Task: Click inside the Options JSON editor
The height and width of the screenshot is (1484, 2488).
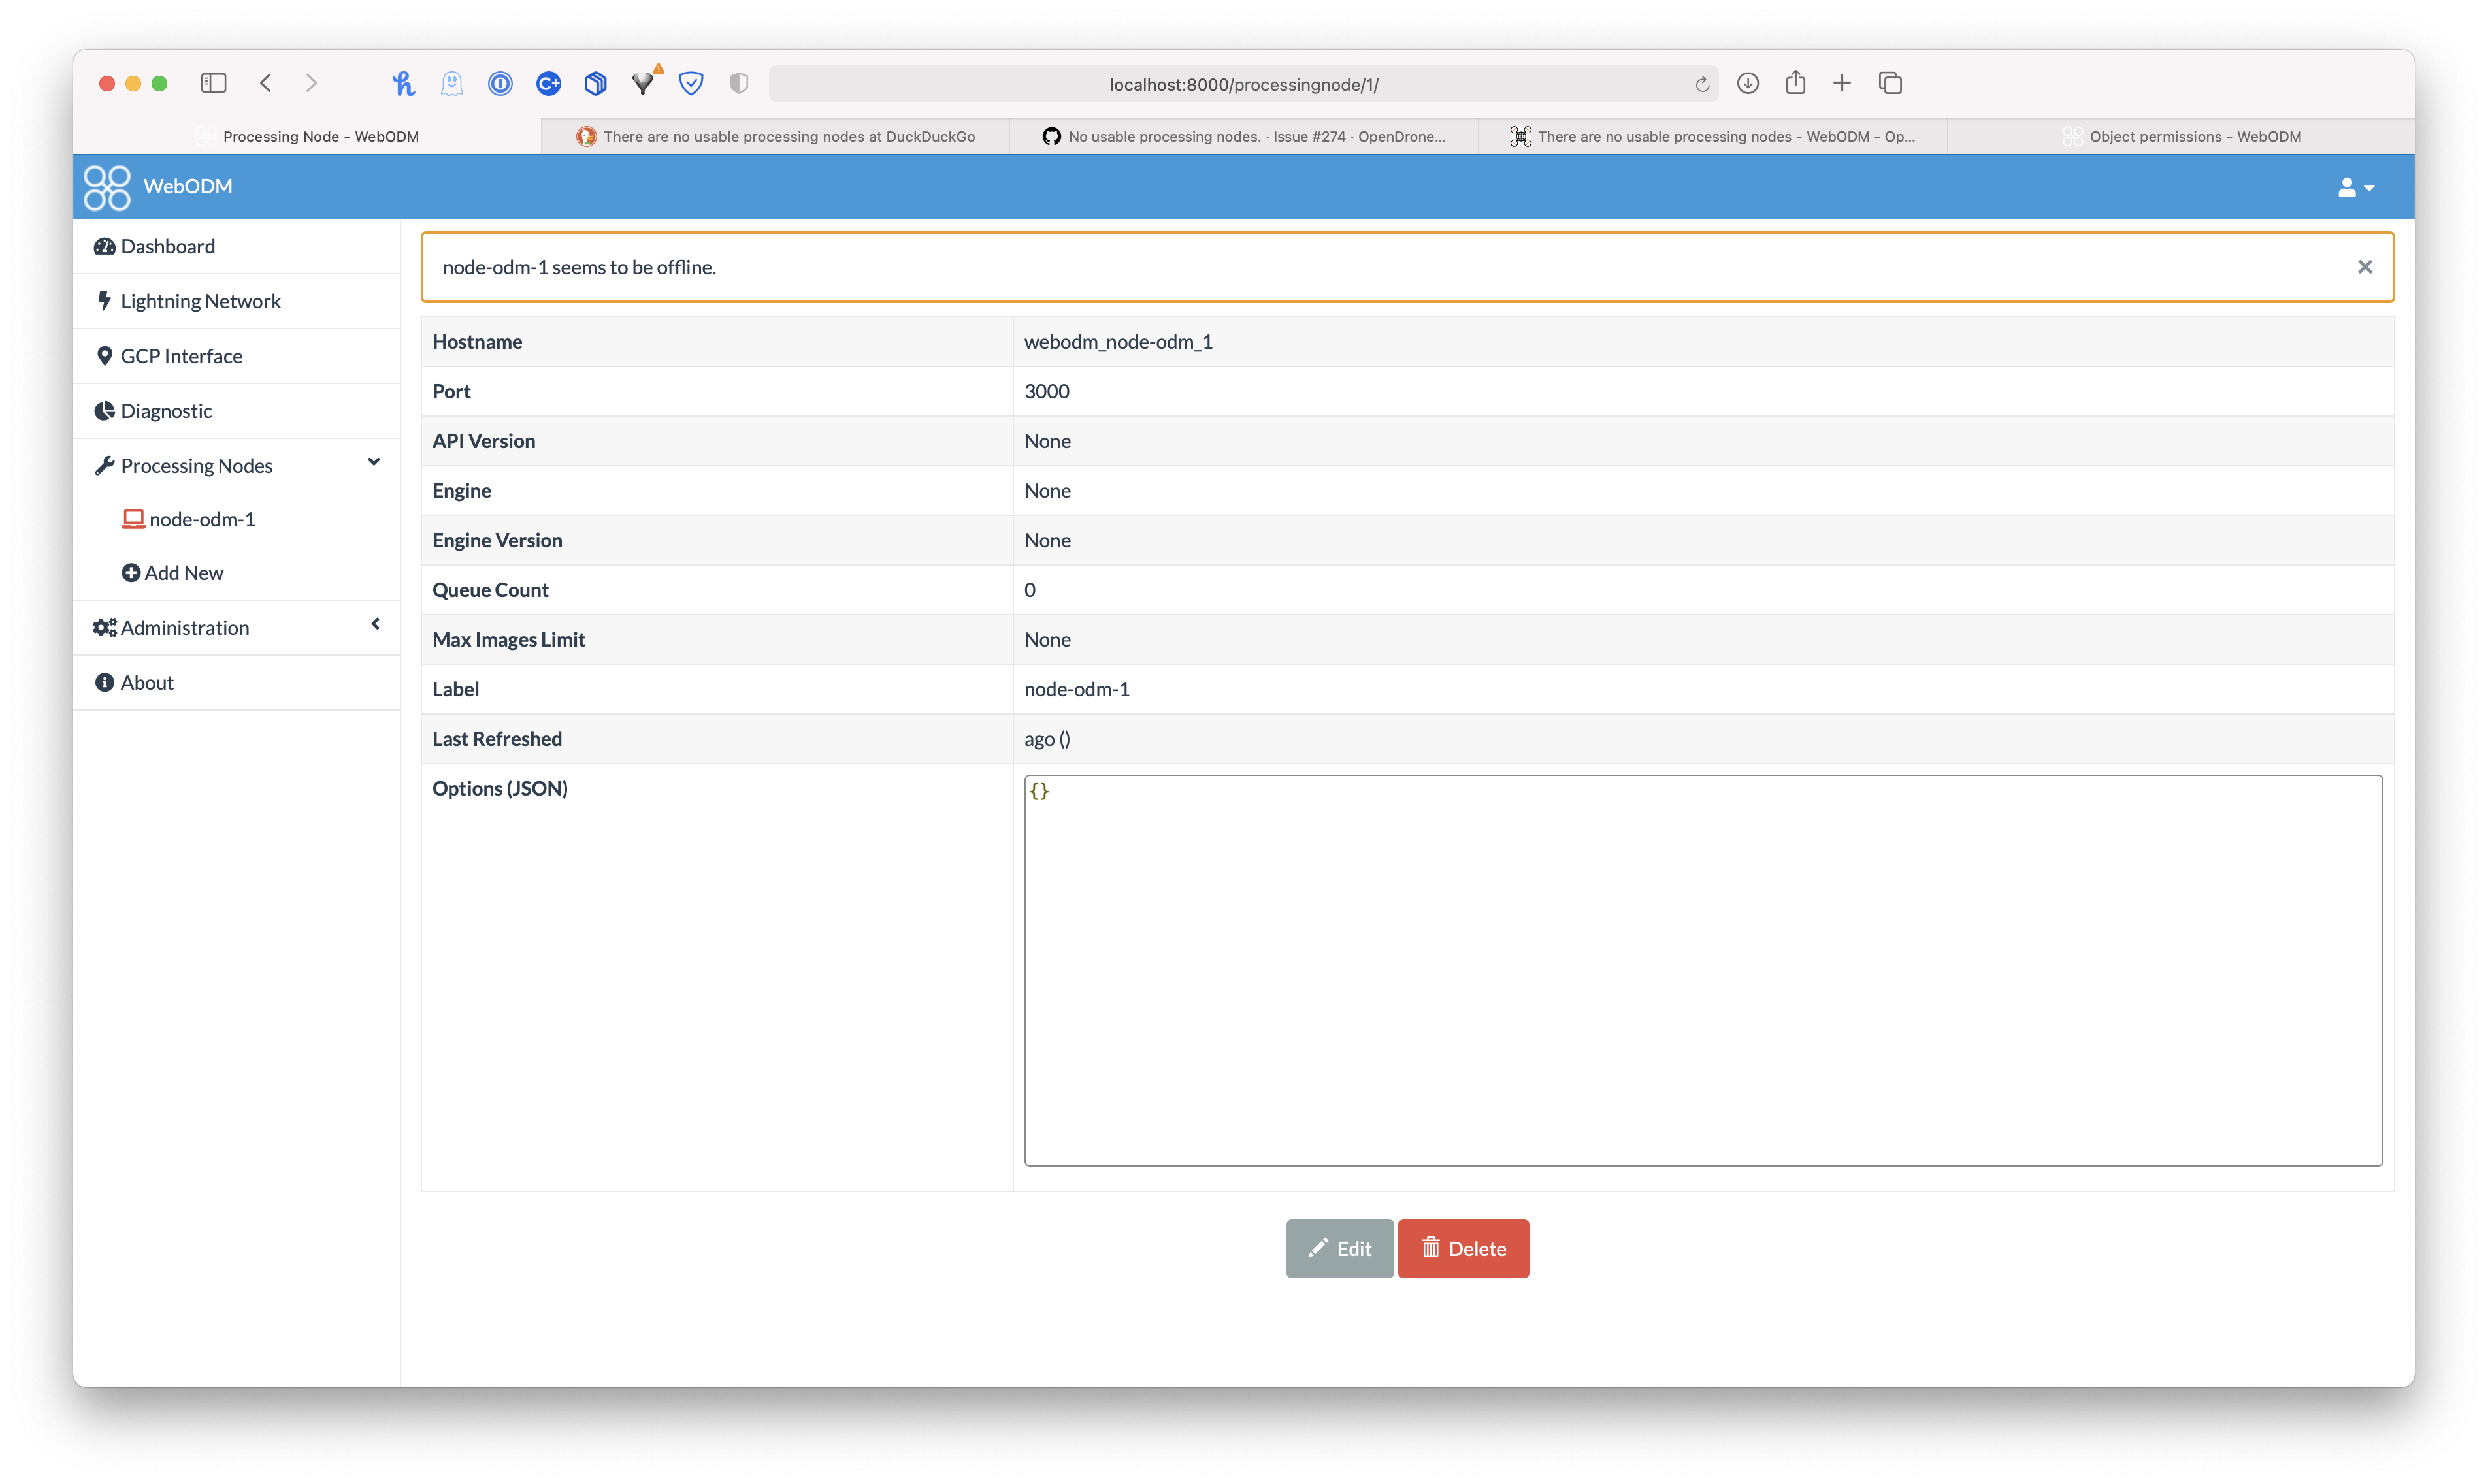Action: point(1702,970)
